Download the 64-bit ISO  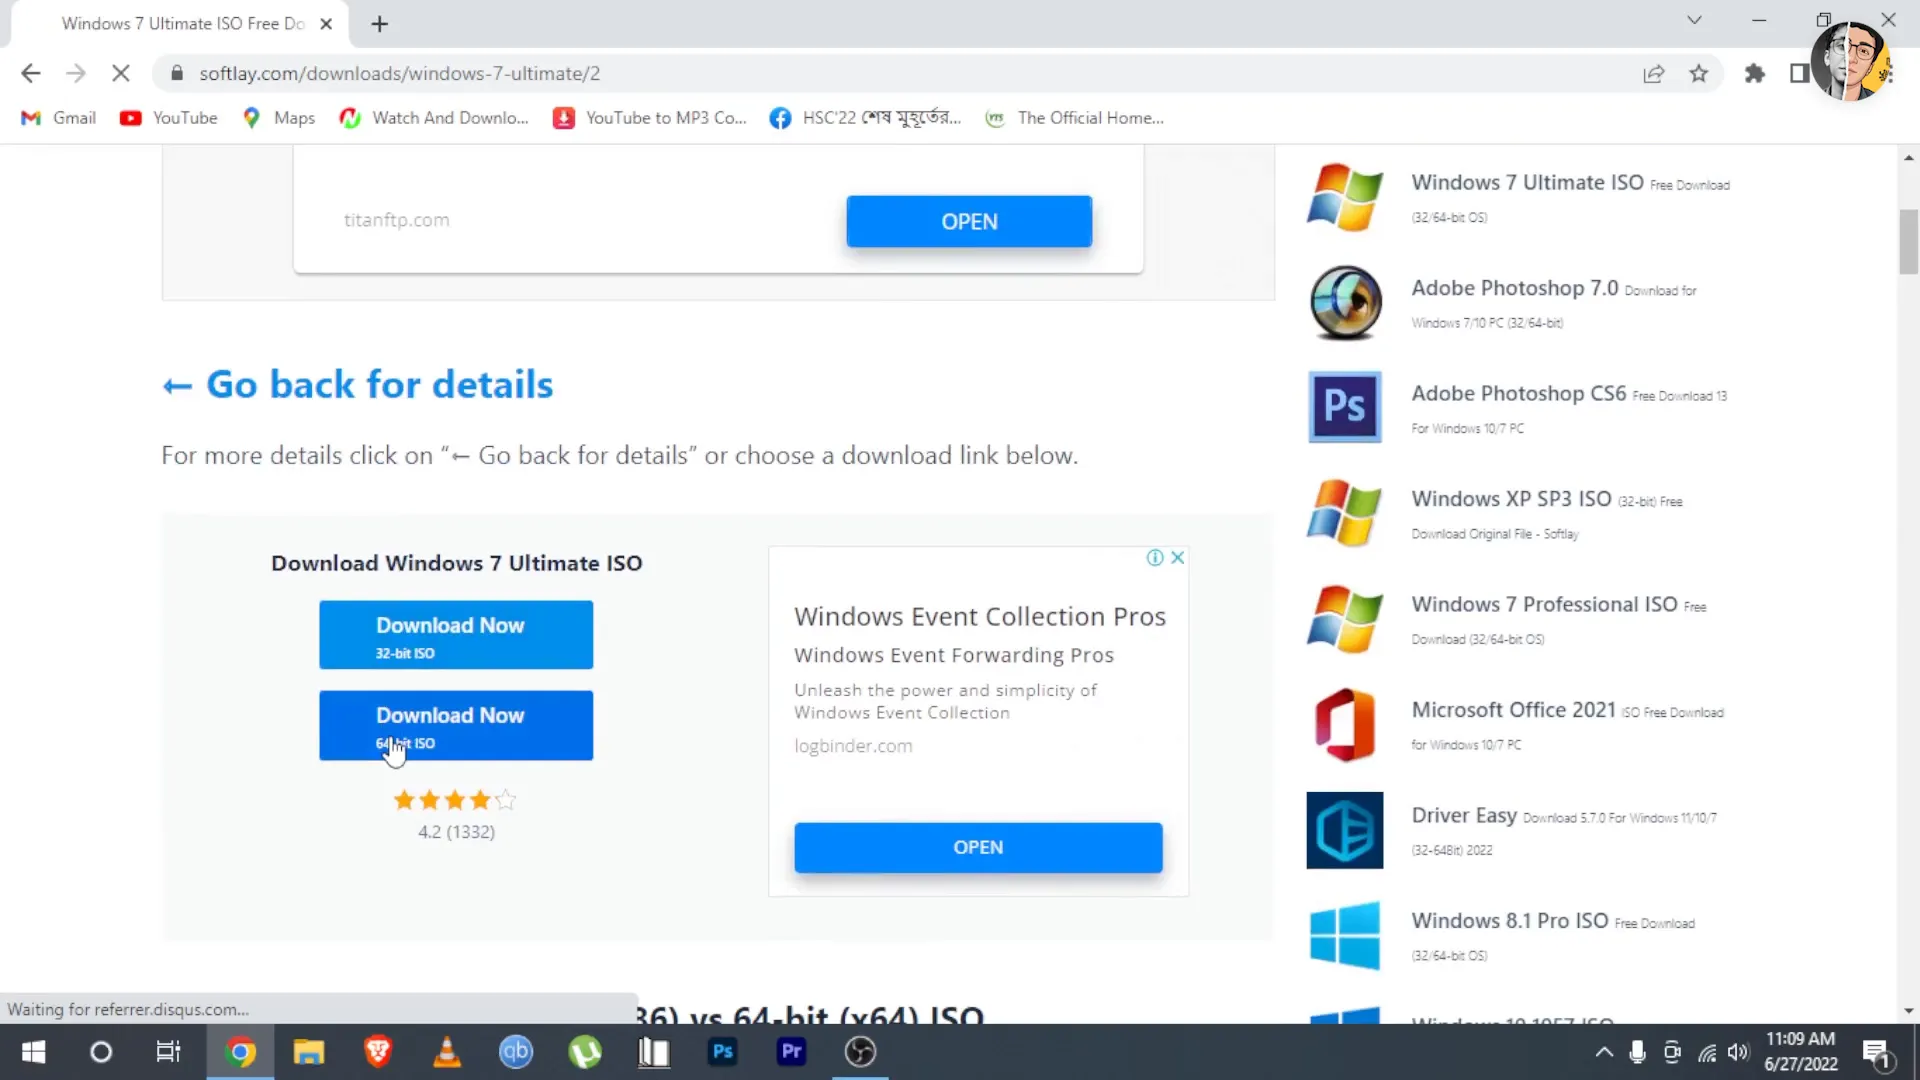tap(456, 725)
